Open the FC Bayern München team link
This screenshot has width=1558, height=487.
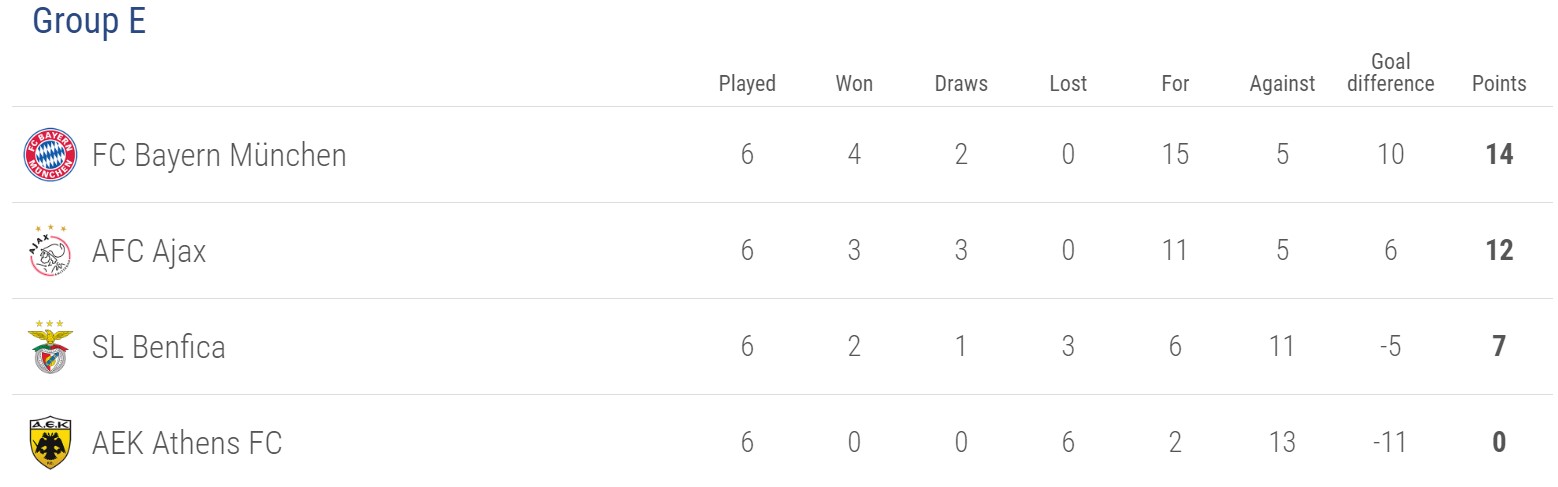coord(219,155)
